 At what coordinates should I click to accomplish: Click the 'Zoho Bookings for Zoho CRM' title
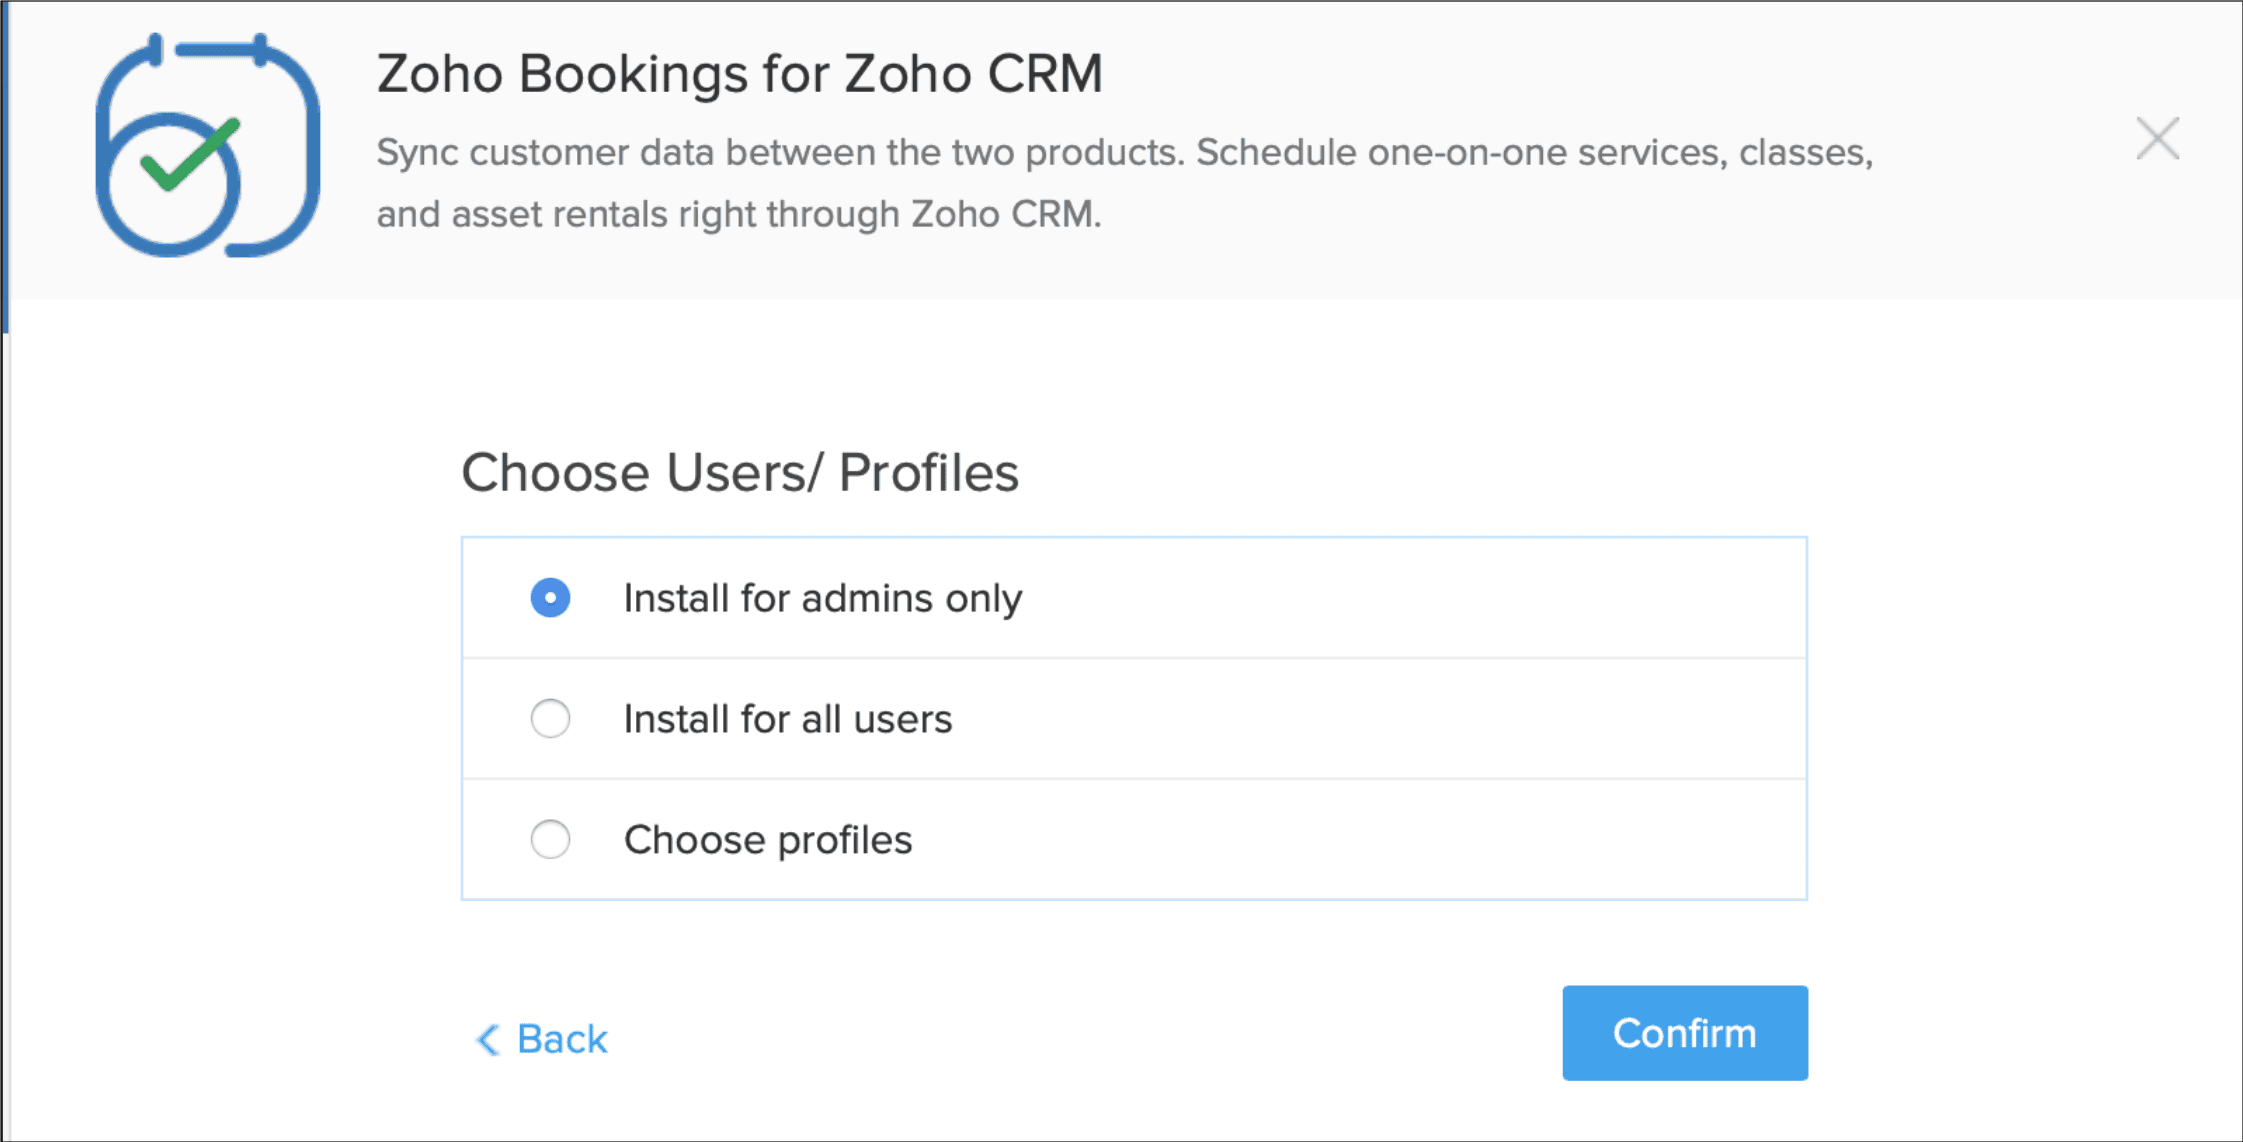click(x=739, y=73)
